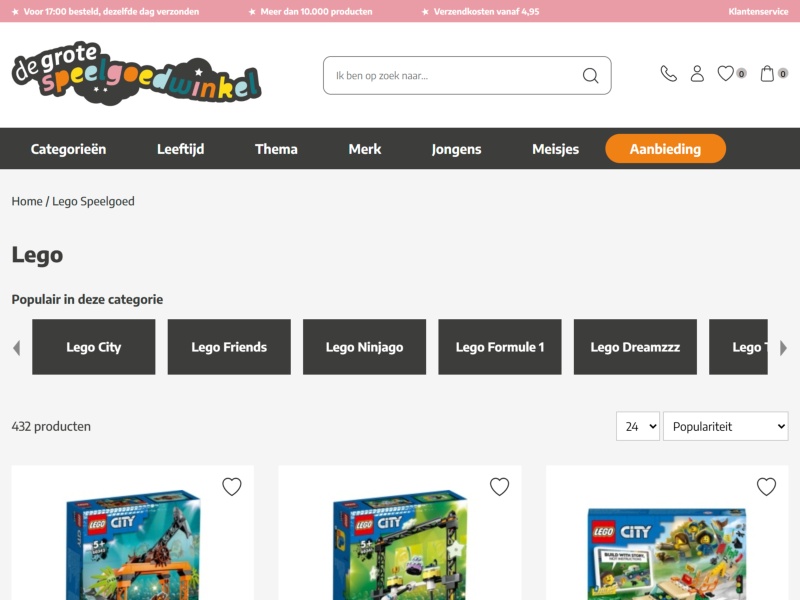Favorite the green Lego City challenge set
Viewport: 800px width, 600px height.
pos(498,486)
